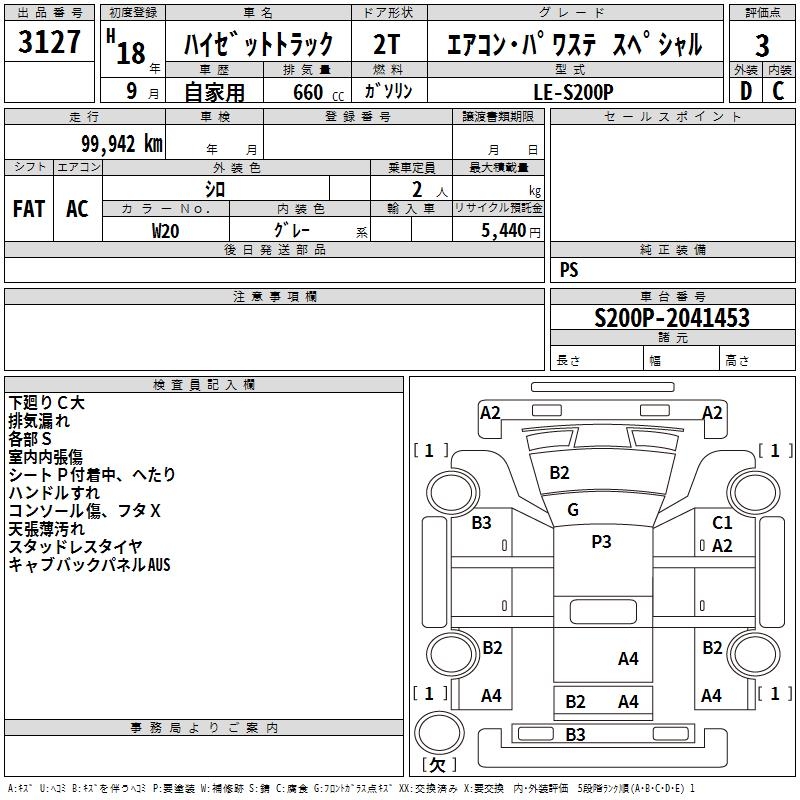
Task: Click the lot number 3127
Action: 50,45
